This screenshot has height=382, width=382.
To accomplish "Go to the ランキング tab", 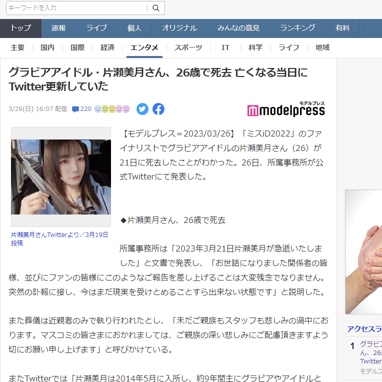I will pyautogui.click(x=298, y=28).
